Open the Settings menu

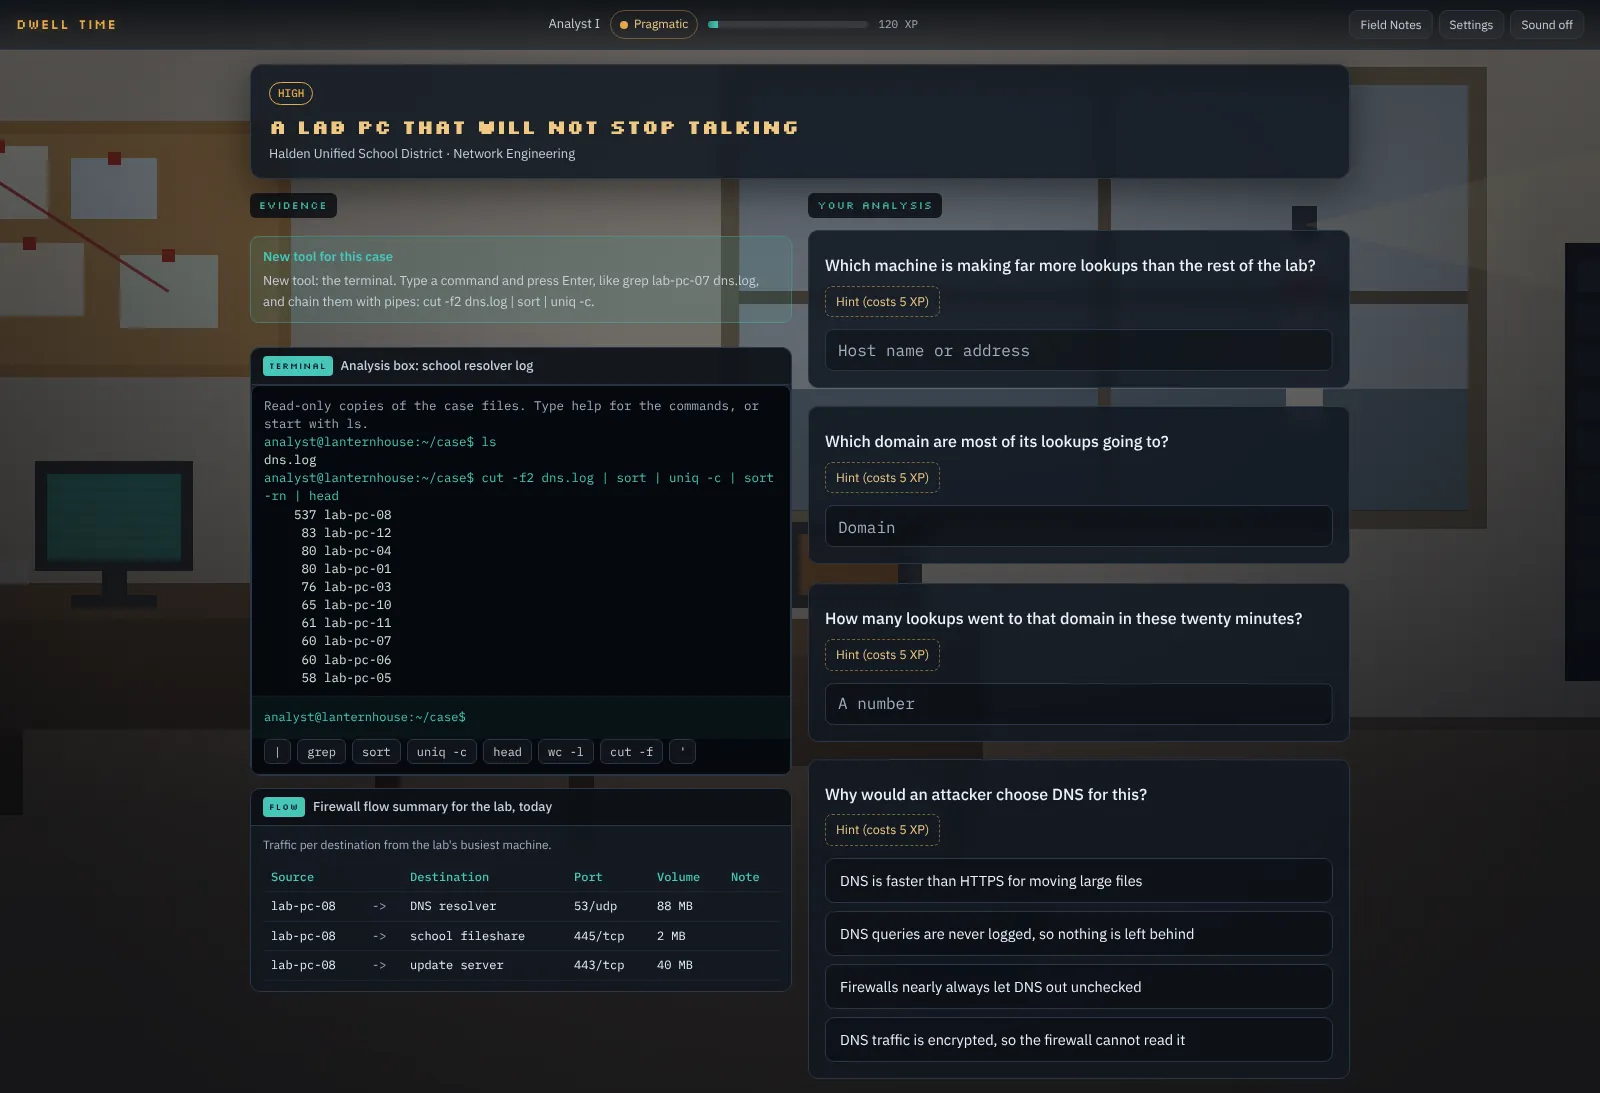point(1470,25)
